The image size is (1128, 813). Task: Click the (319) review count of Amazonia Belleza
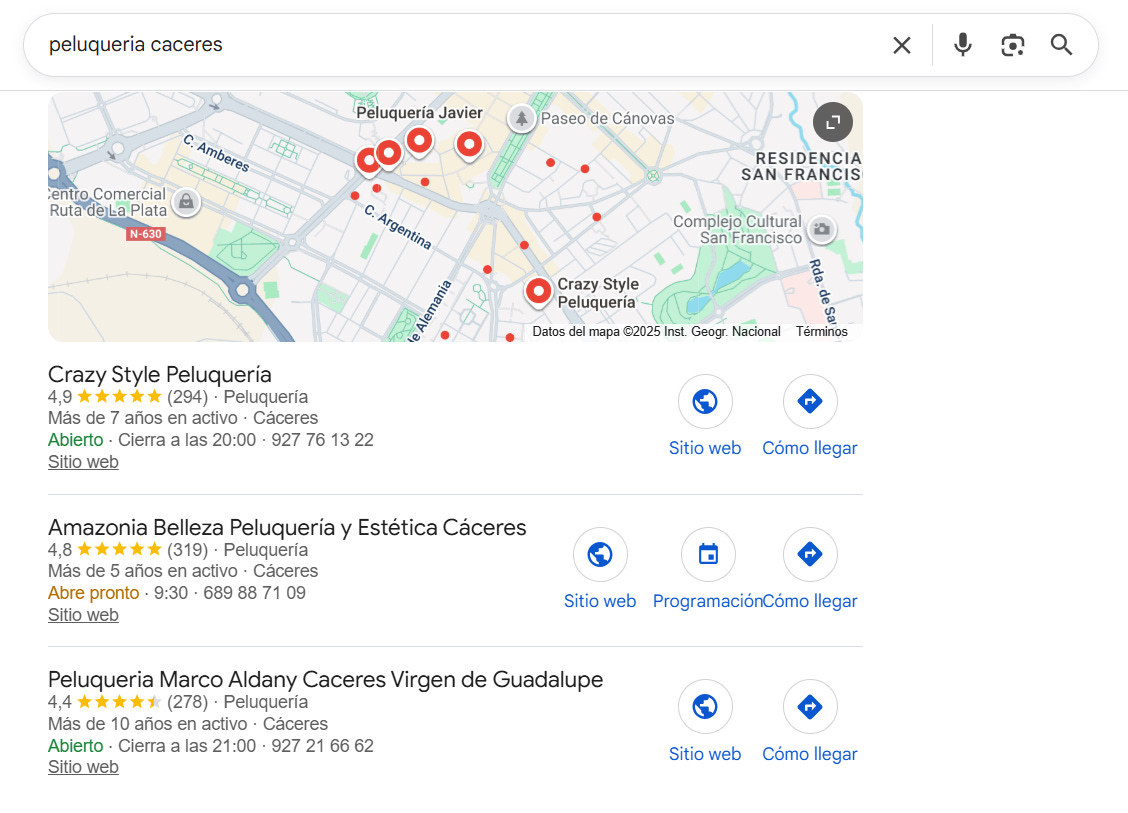tap(187, 550)
